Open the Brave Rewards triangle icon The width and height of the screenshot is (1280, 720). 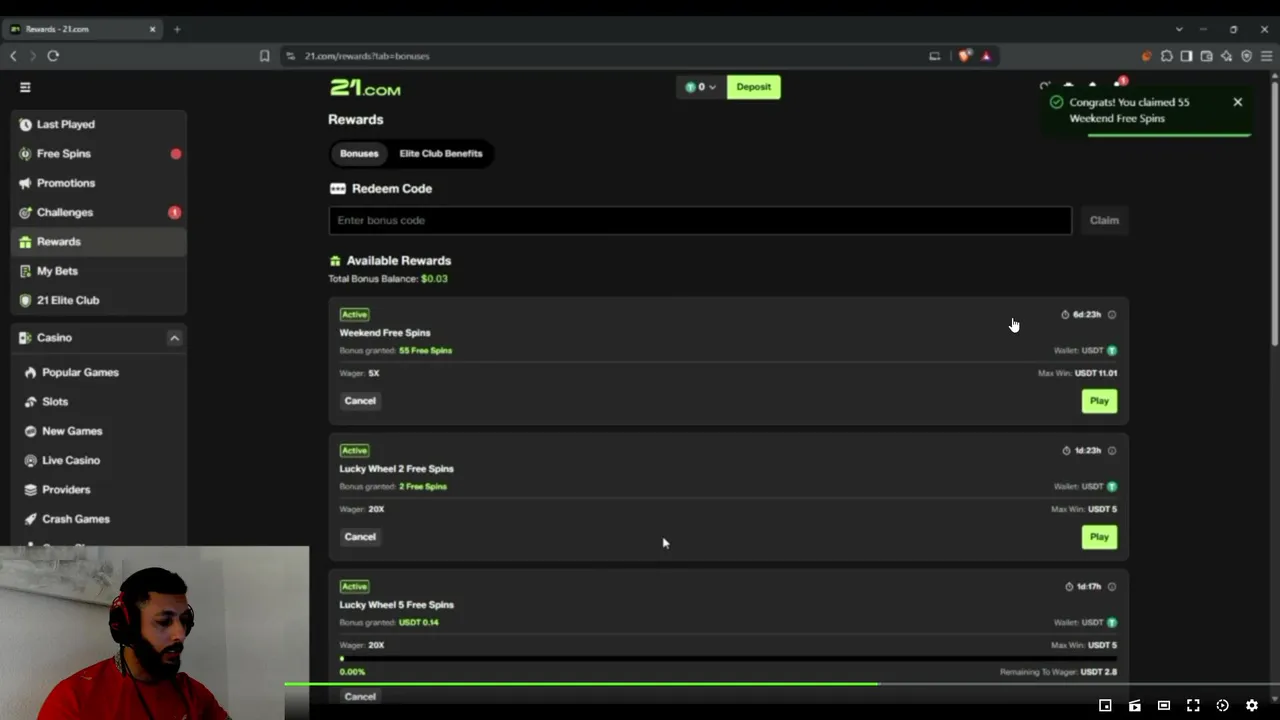pos(986,56)
